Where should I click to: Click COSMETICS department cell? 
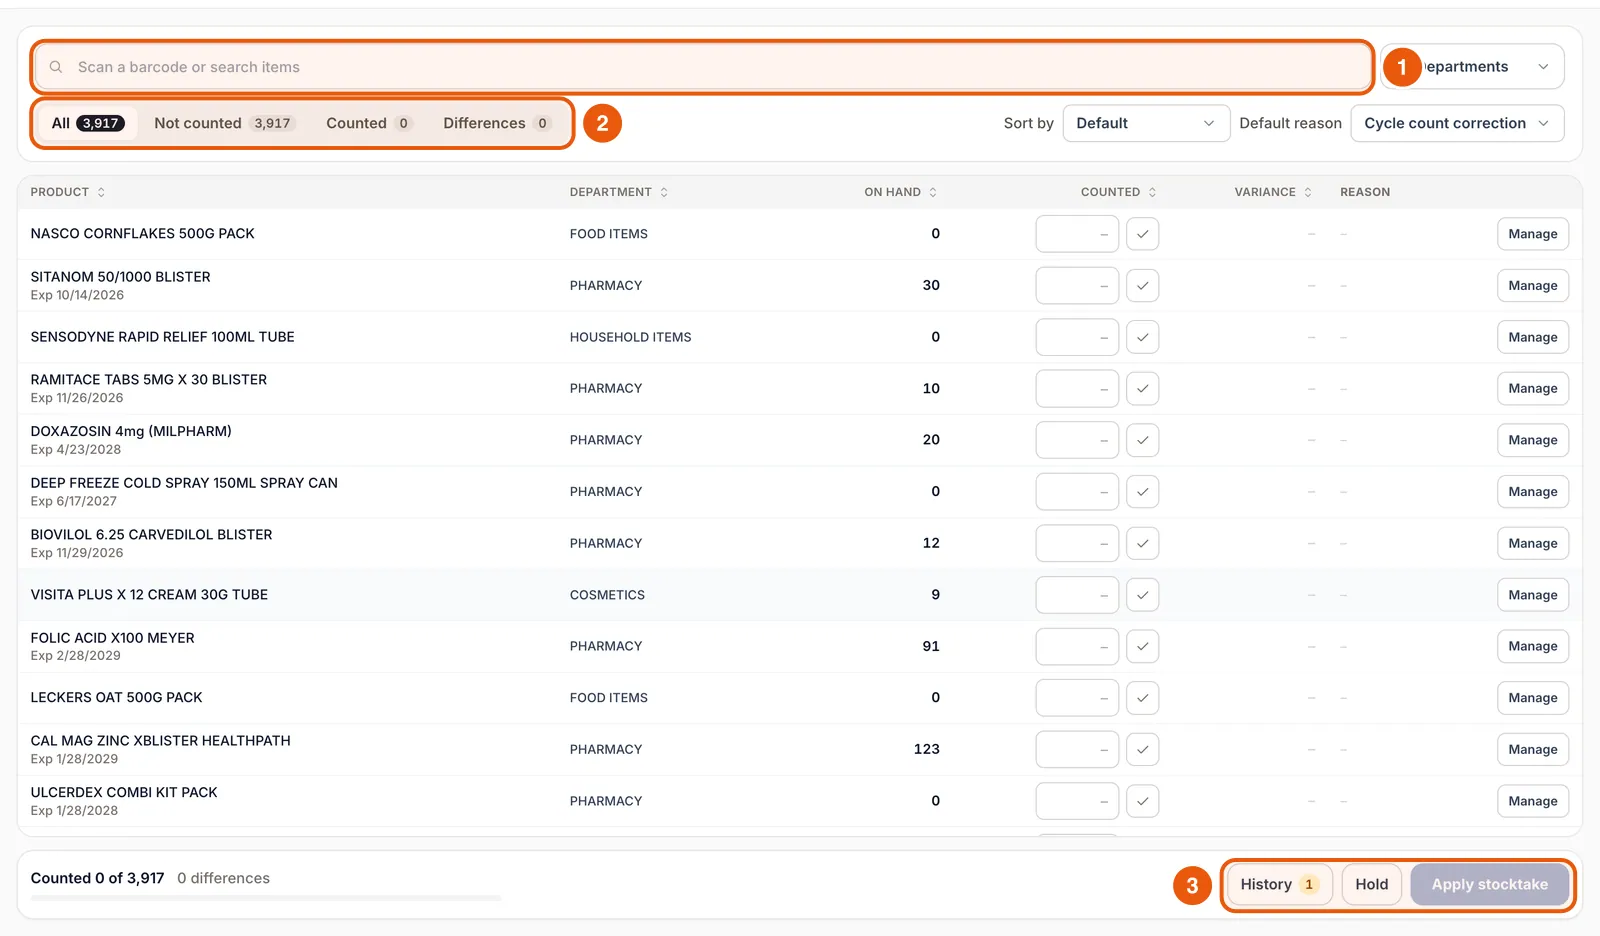[x=607, y=595]
